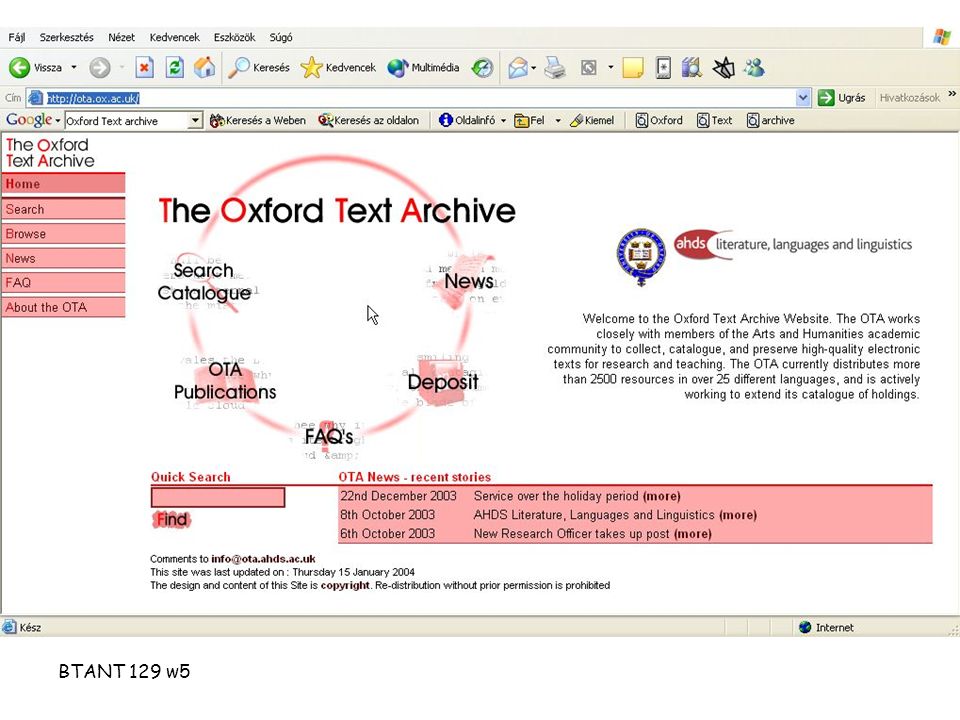This screenshot has width=960, height=720.
Task: Click the Google toolbar logo
Action: (29, 120)
